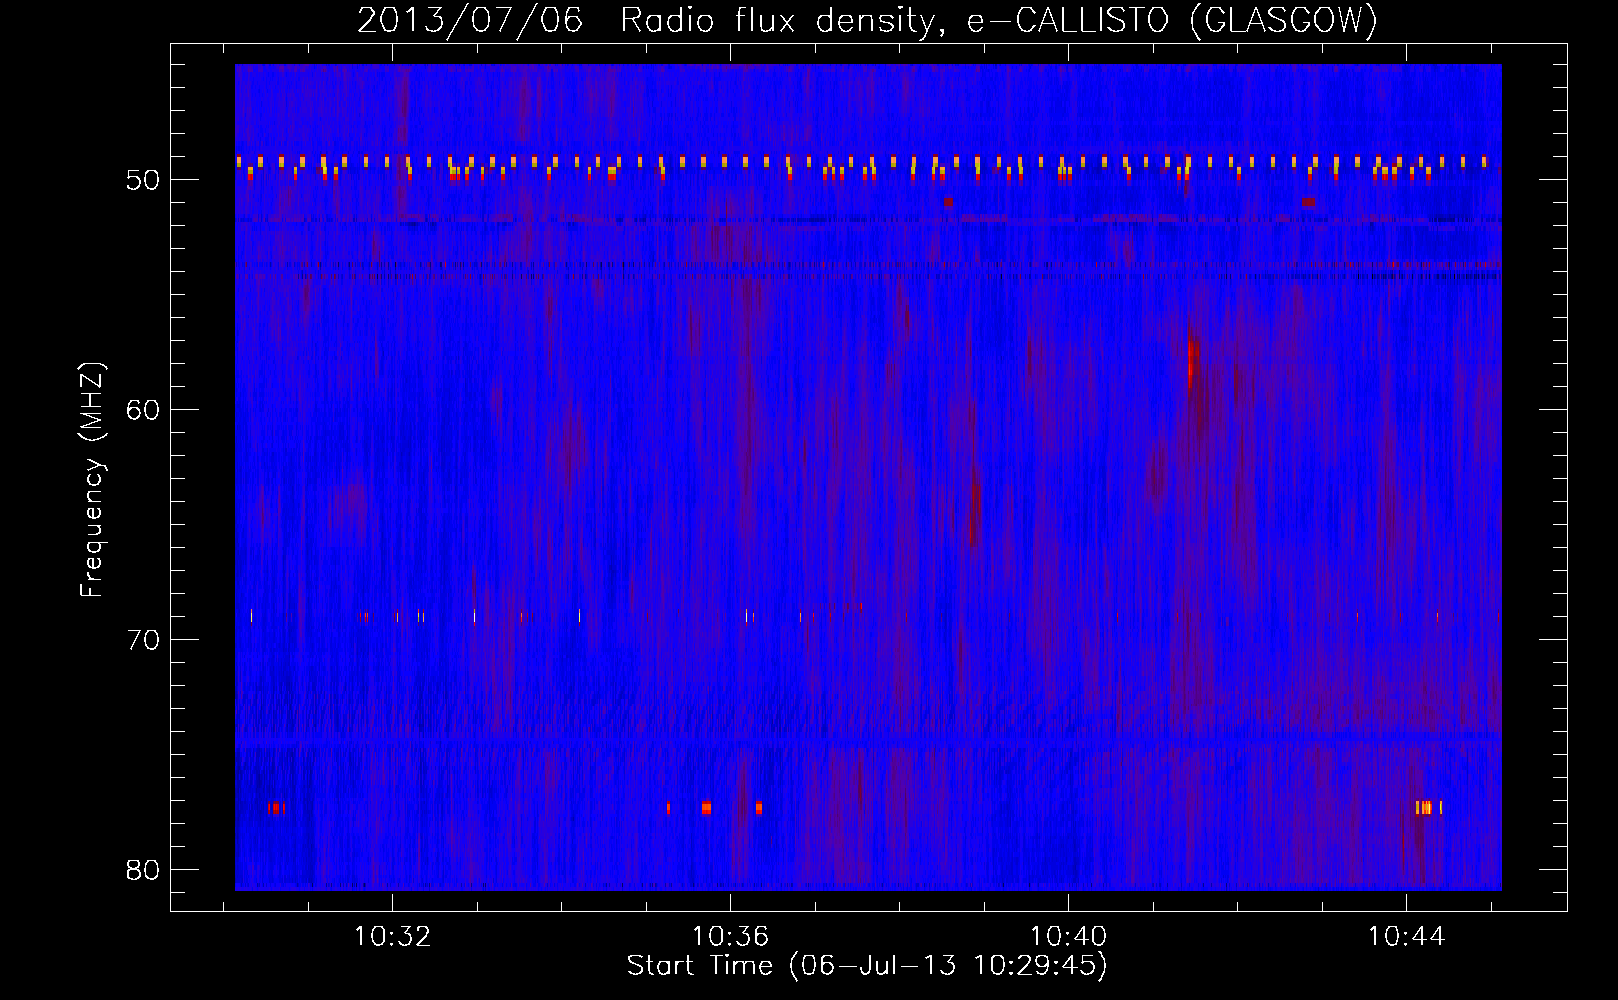Click the 10:36 time tick label
The height and width of the screenshot is (1000, 1618).
(x=731, y=937)
